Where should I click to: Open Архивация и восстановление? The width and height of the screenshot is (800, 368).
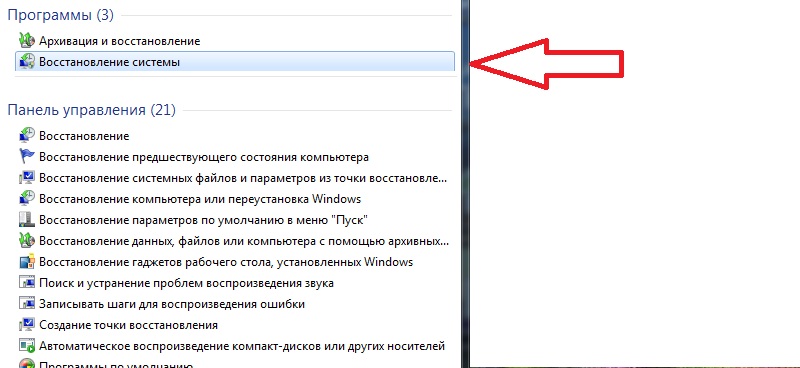119,41
